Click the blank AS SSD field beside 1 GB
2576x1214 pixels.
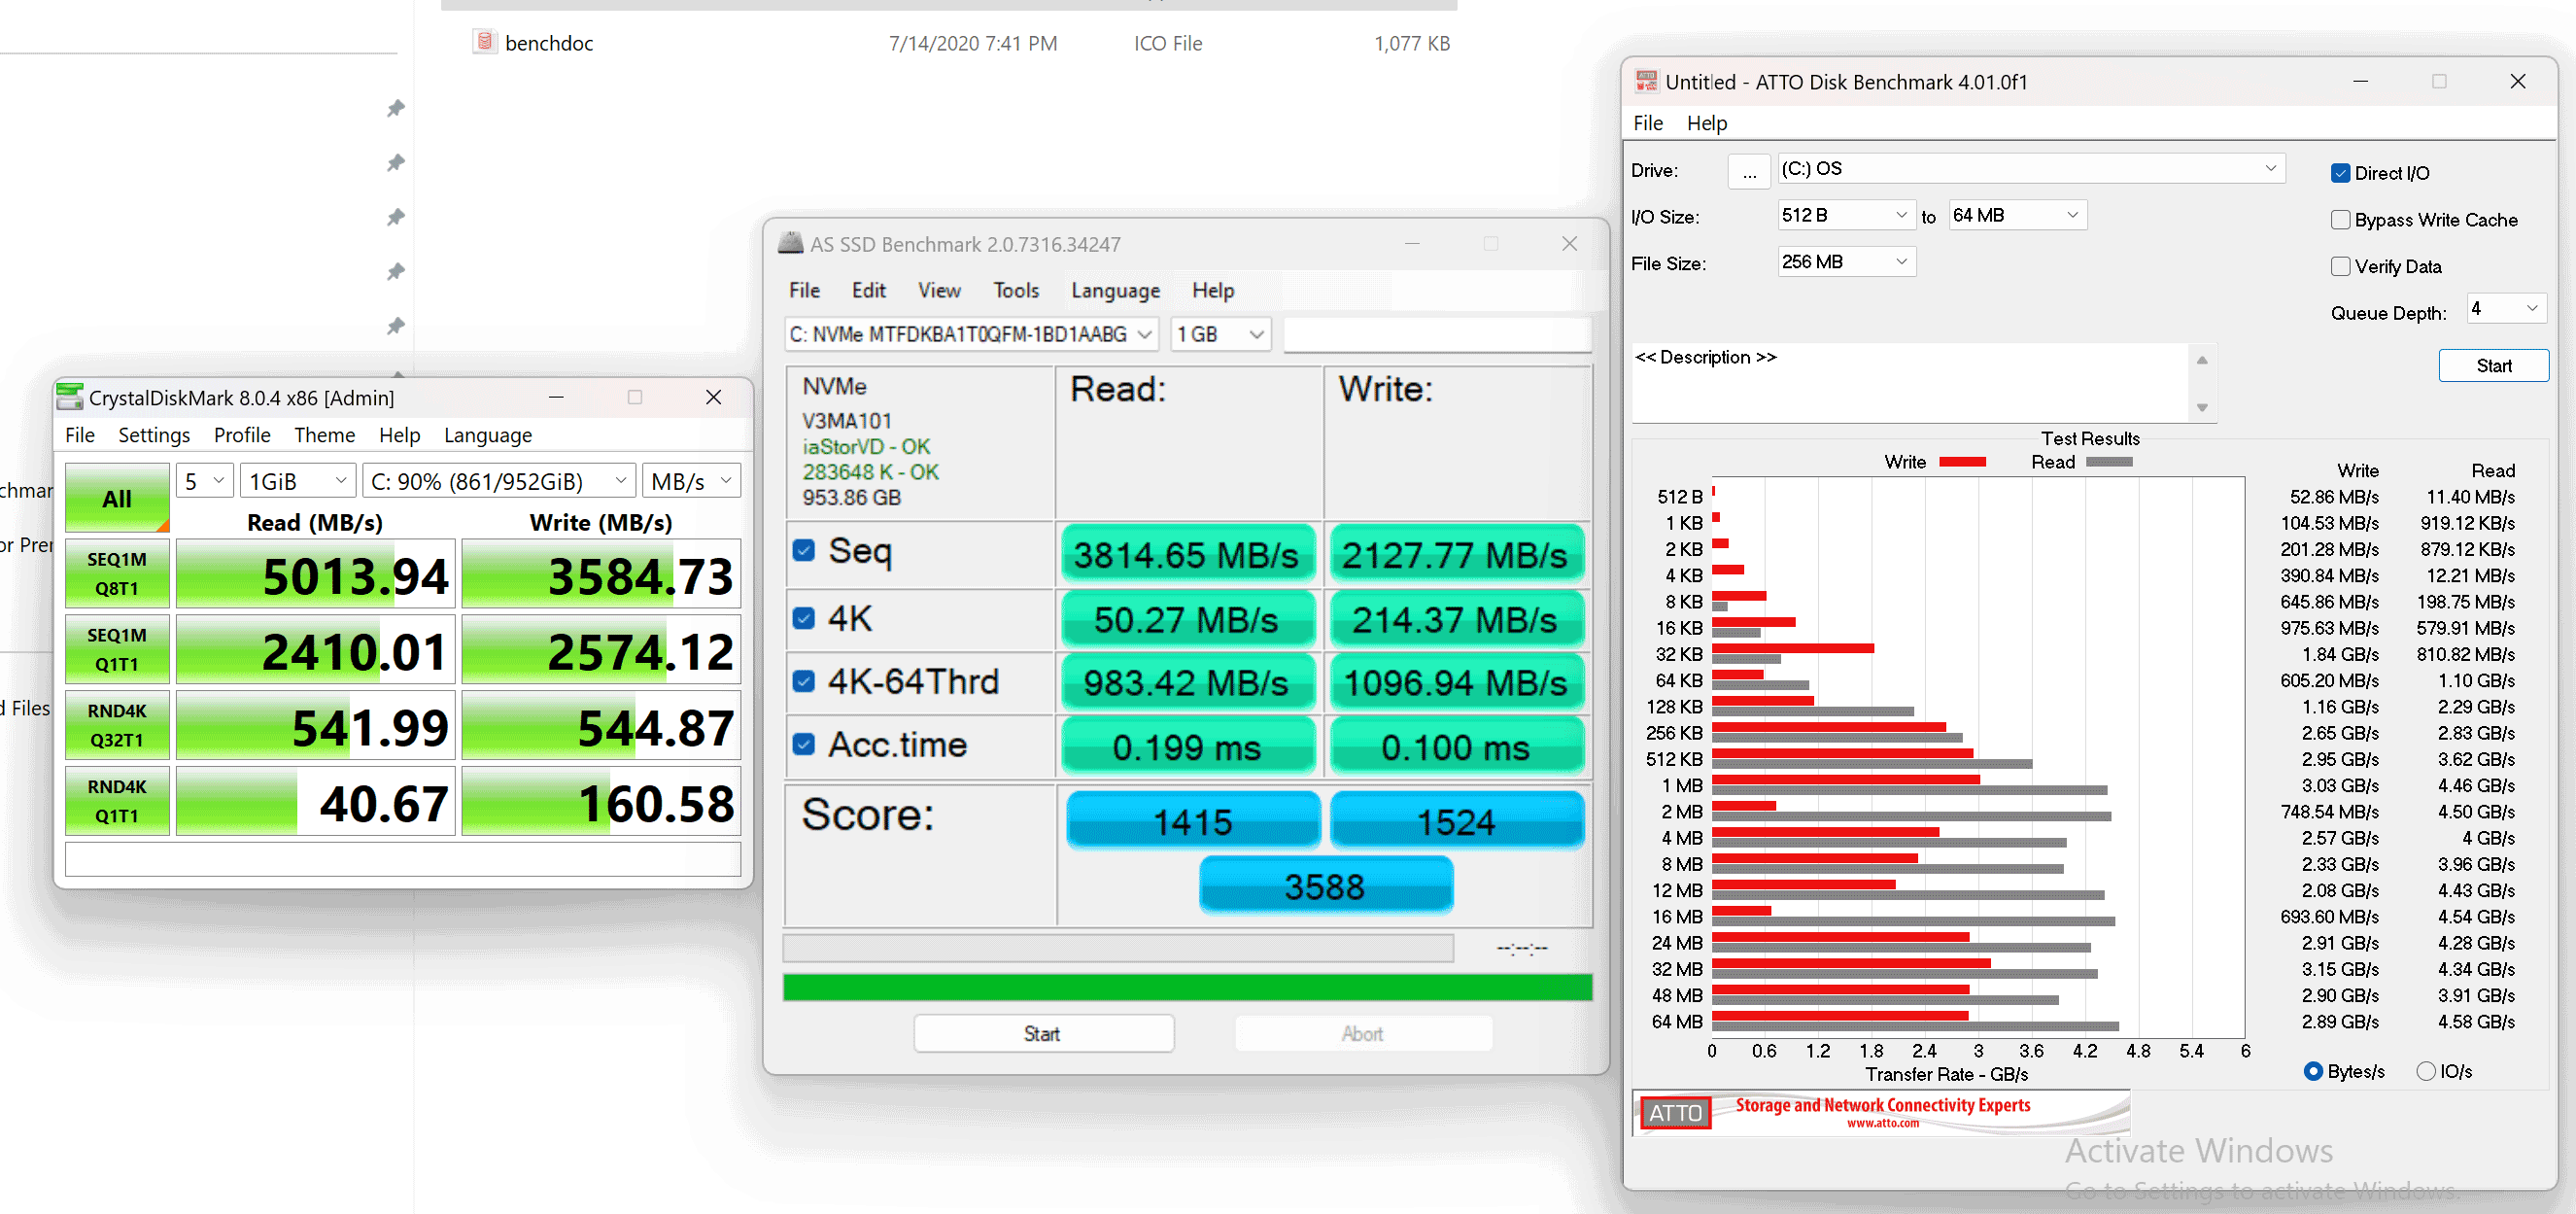pyautogui.click(x=1436, y=334)
